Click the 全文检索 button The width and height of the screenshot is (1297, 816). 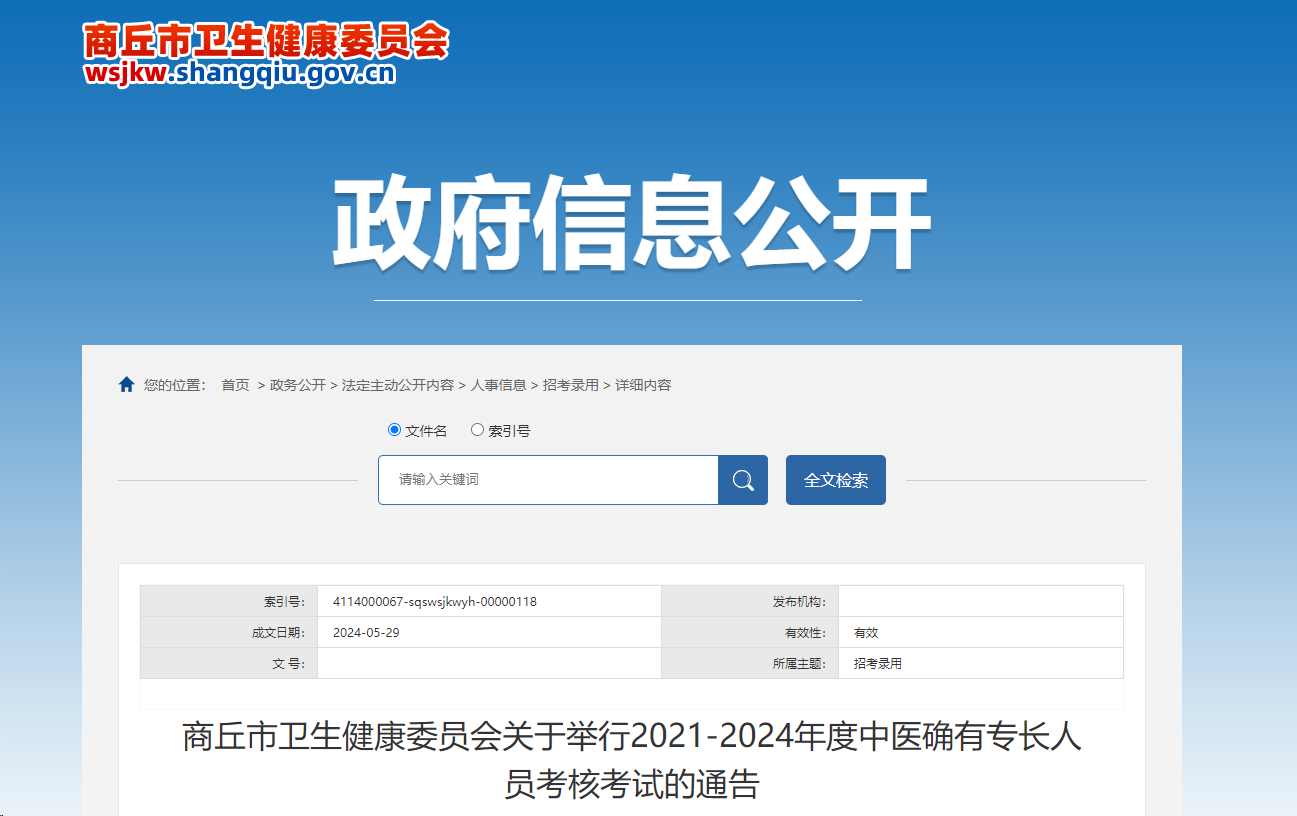coord(836,480)
